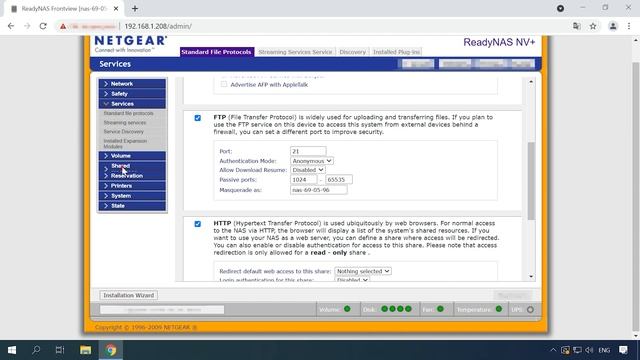Click the Fan status green LED
The width and height of the screenshot is (640, 360).
[440, 309]
